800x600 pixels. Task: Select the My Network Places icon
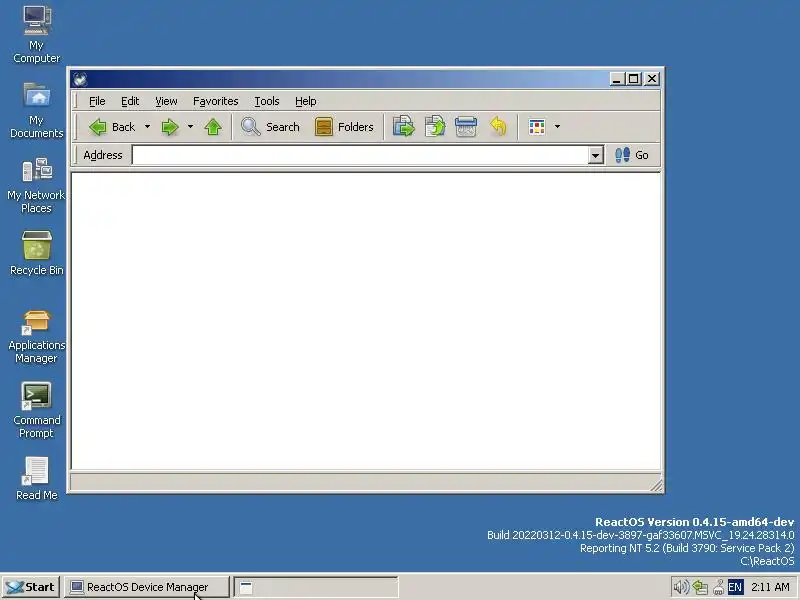(36, 186)
